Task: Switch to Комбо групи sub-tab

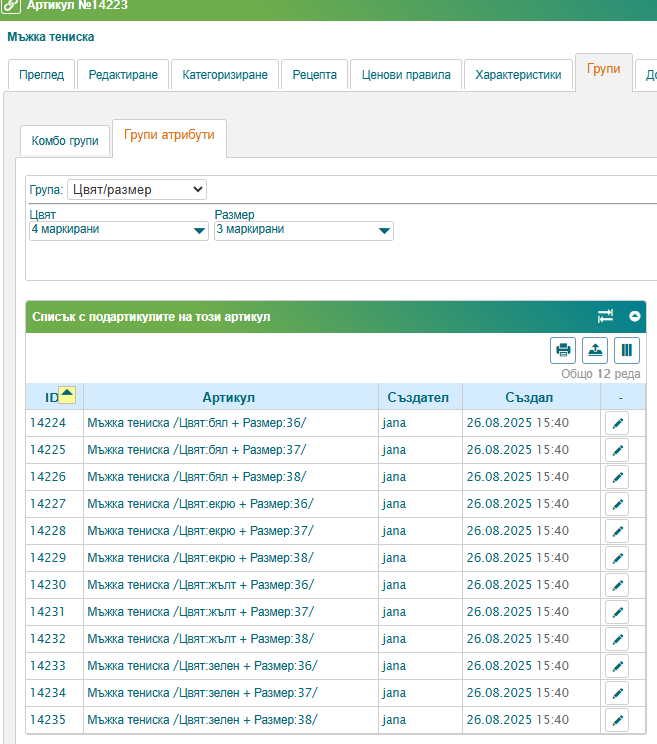Action: (x=65, y=140)
